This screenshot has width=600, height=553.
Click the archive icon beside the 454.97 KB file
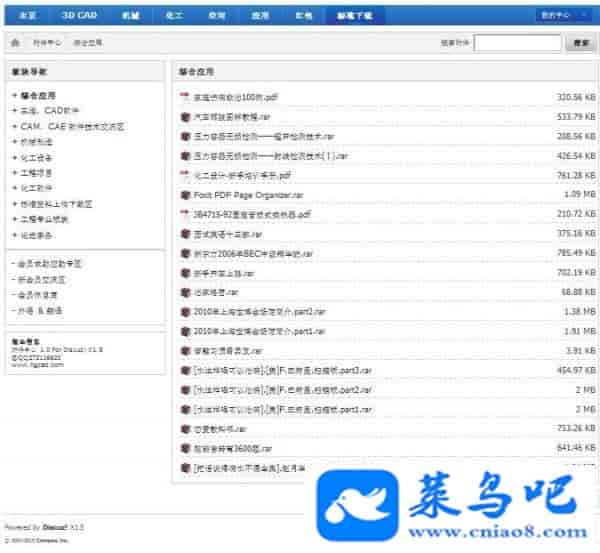(185, 370)
